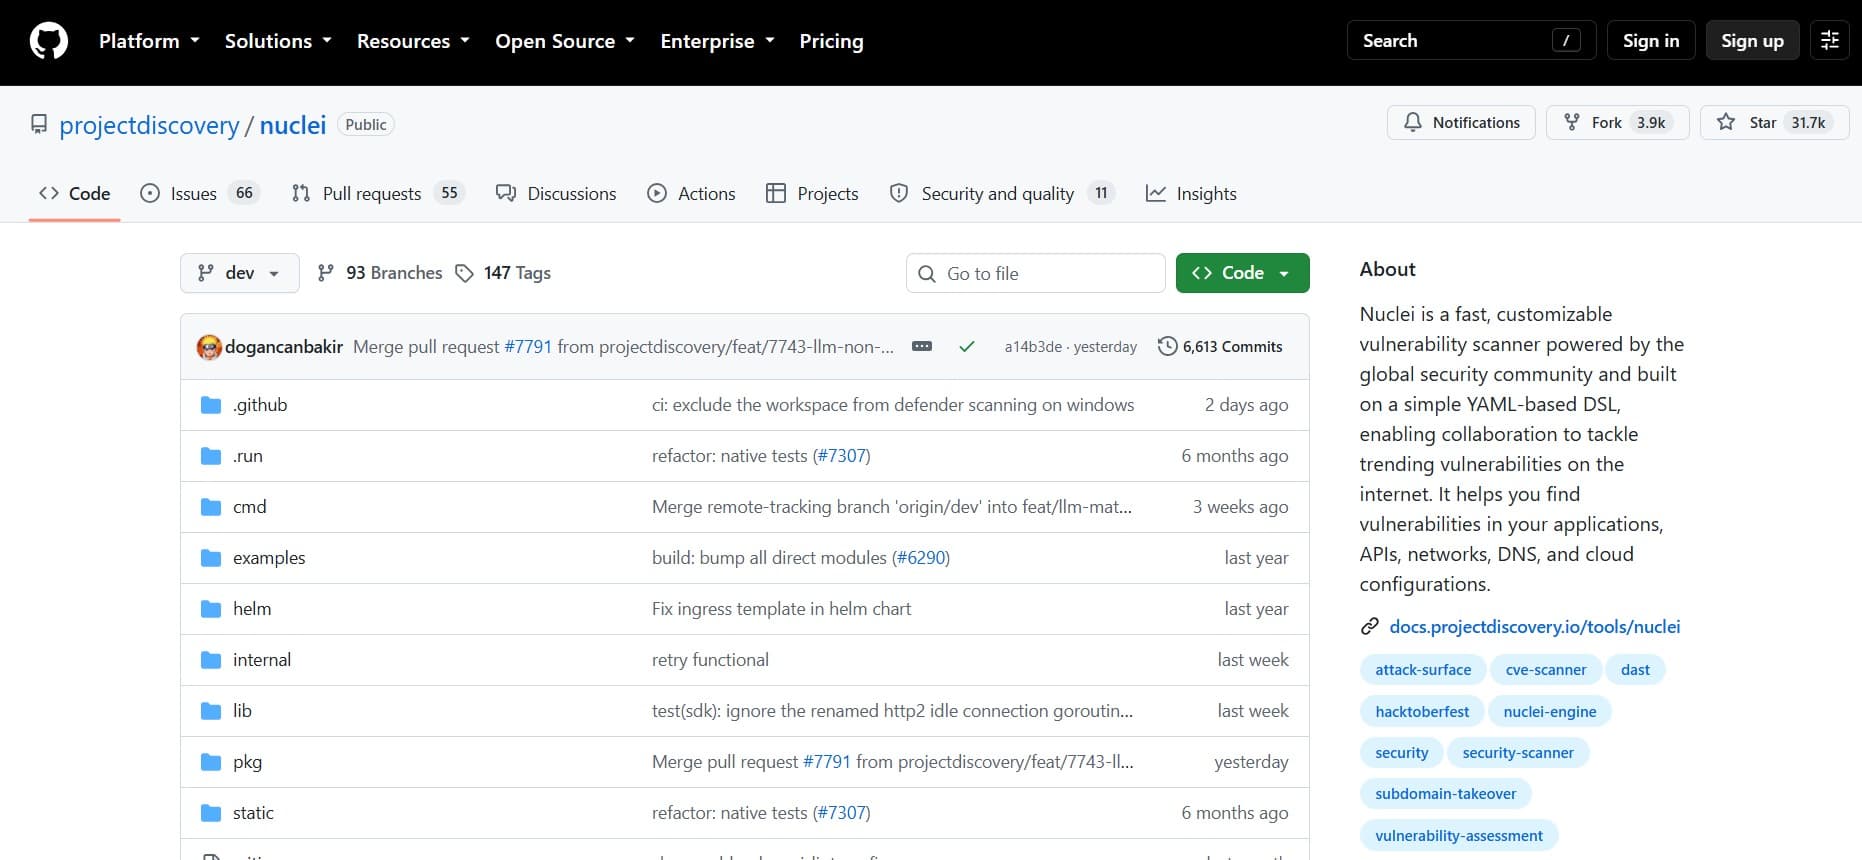Select the subdomain-takeover topic tag
Viewport: 1862px width, 860px height.
tap(1445, 794)
